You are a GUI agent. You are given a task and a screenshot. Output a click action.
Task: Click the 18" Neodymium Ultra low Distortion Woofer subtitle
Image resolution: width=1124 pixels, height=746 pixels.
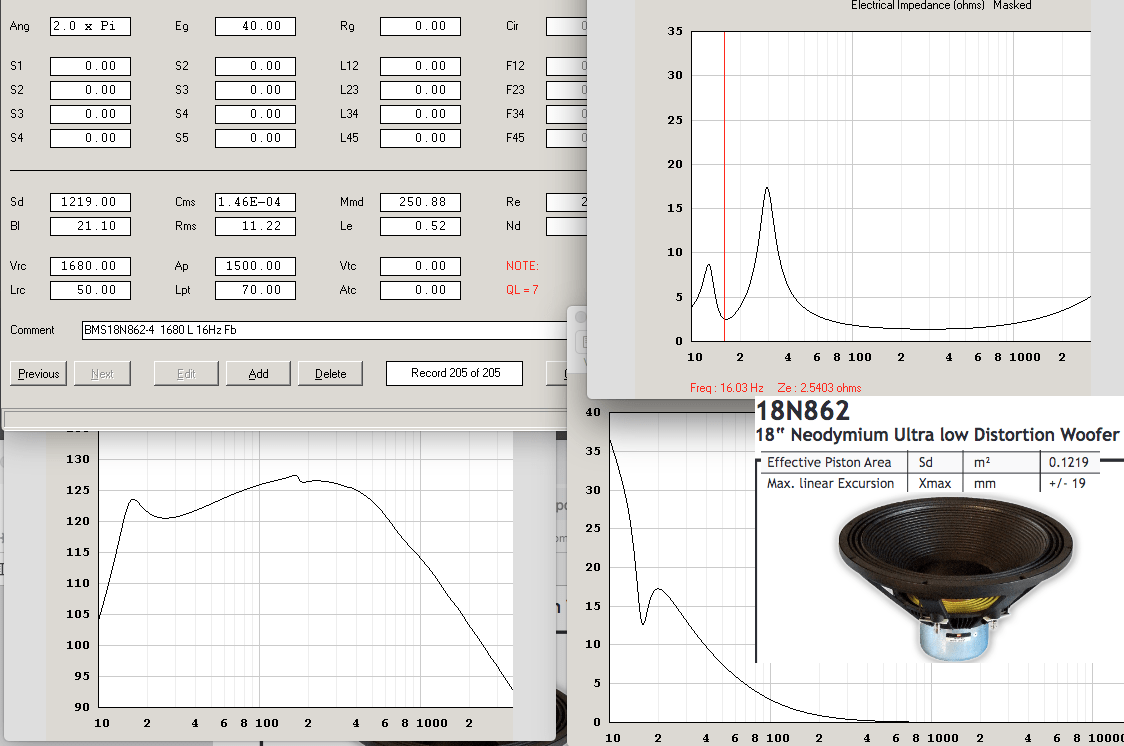938,435
